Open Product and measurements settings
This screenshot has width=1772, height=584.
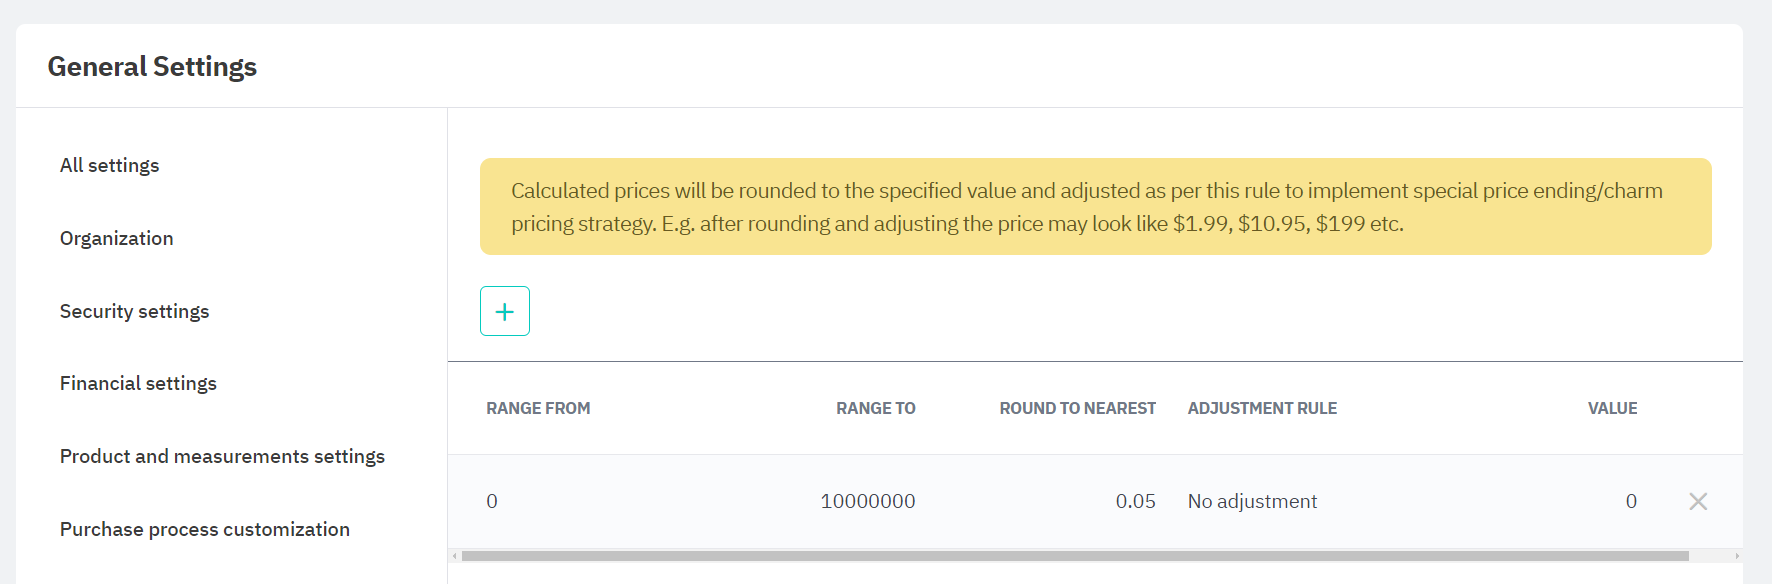tap(222, 456)
